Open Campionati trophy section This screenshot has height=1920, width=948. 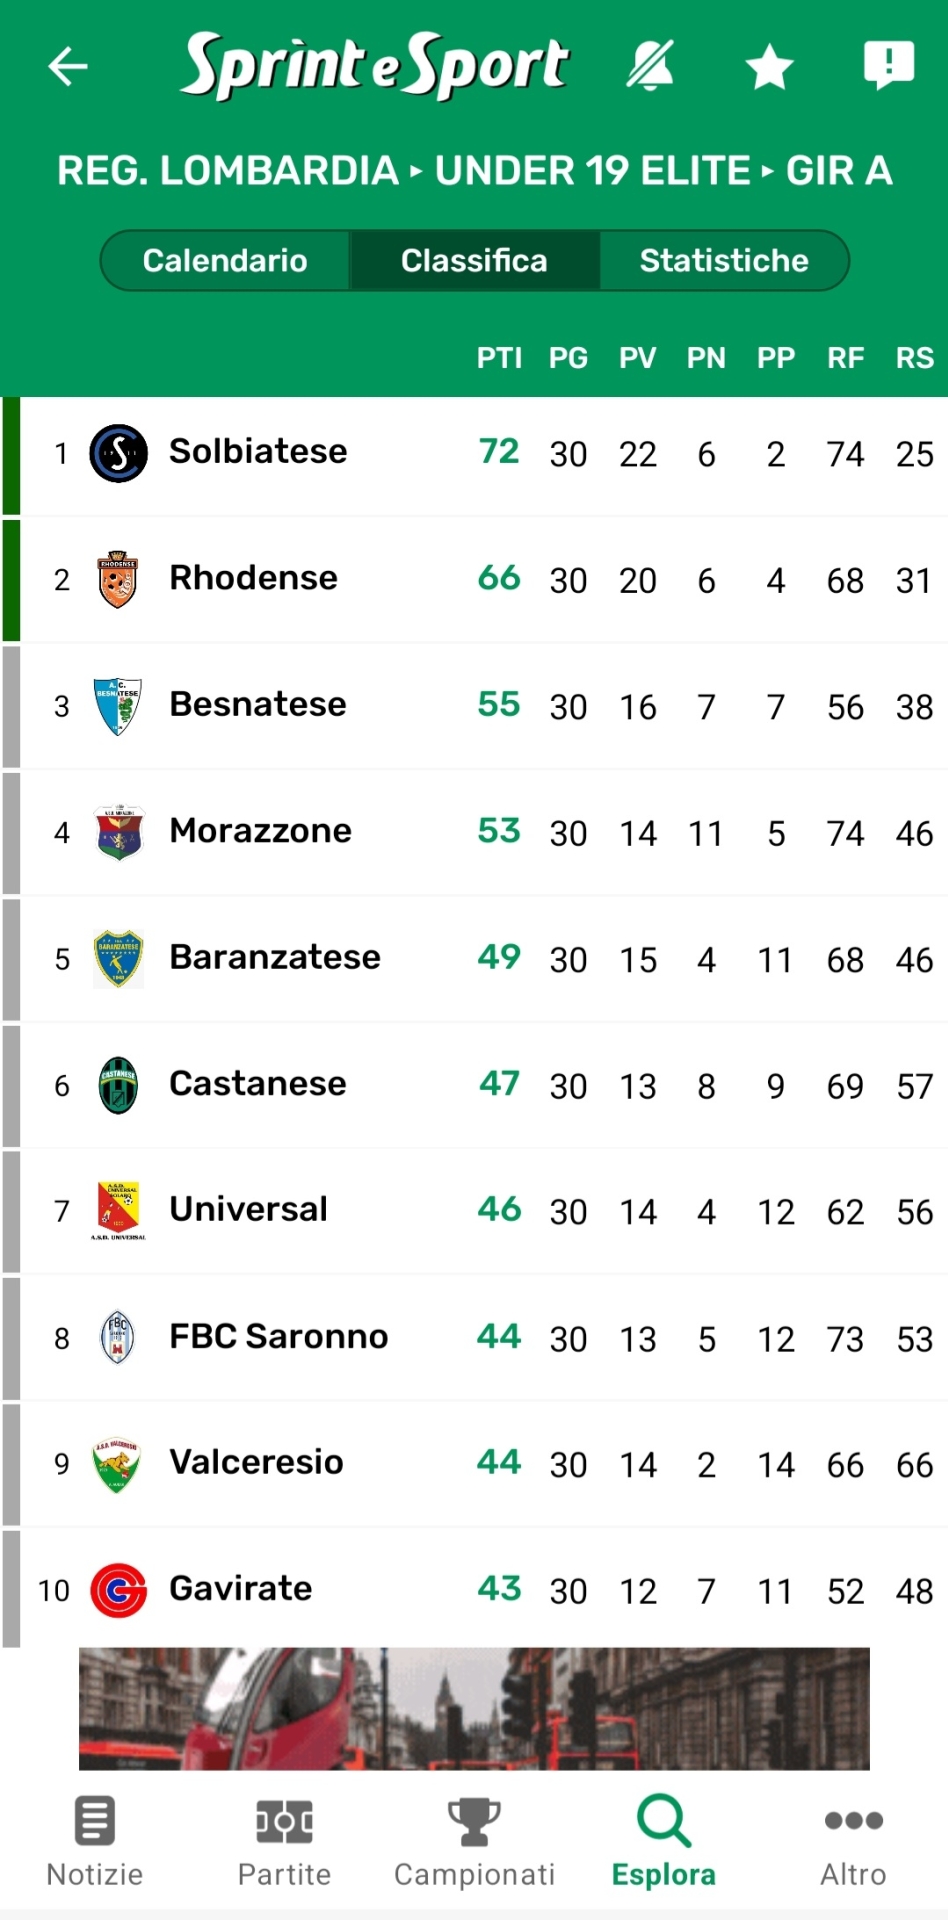[x=474, y=1841]
